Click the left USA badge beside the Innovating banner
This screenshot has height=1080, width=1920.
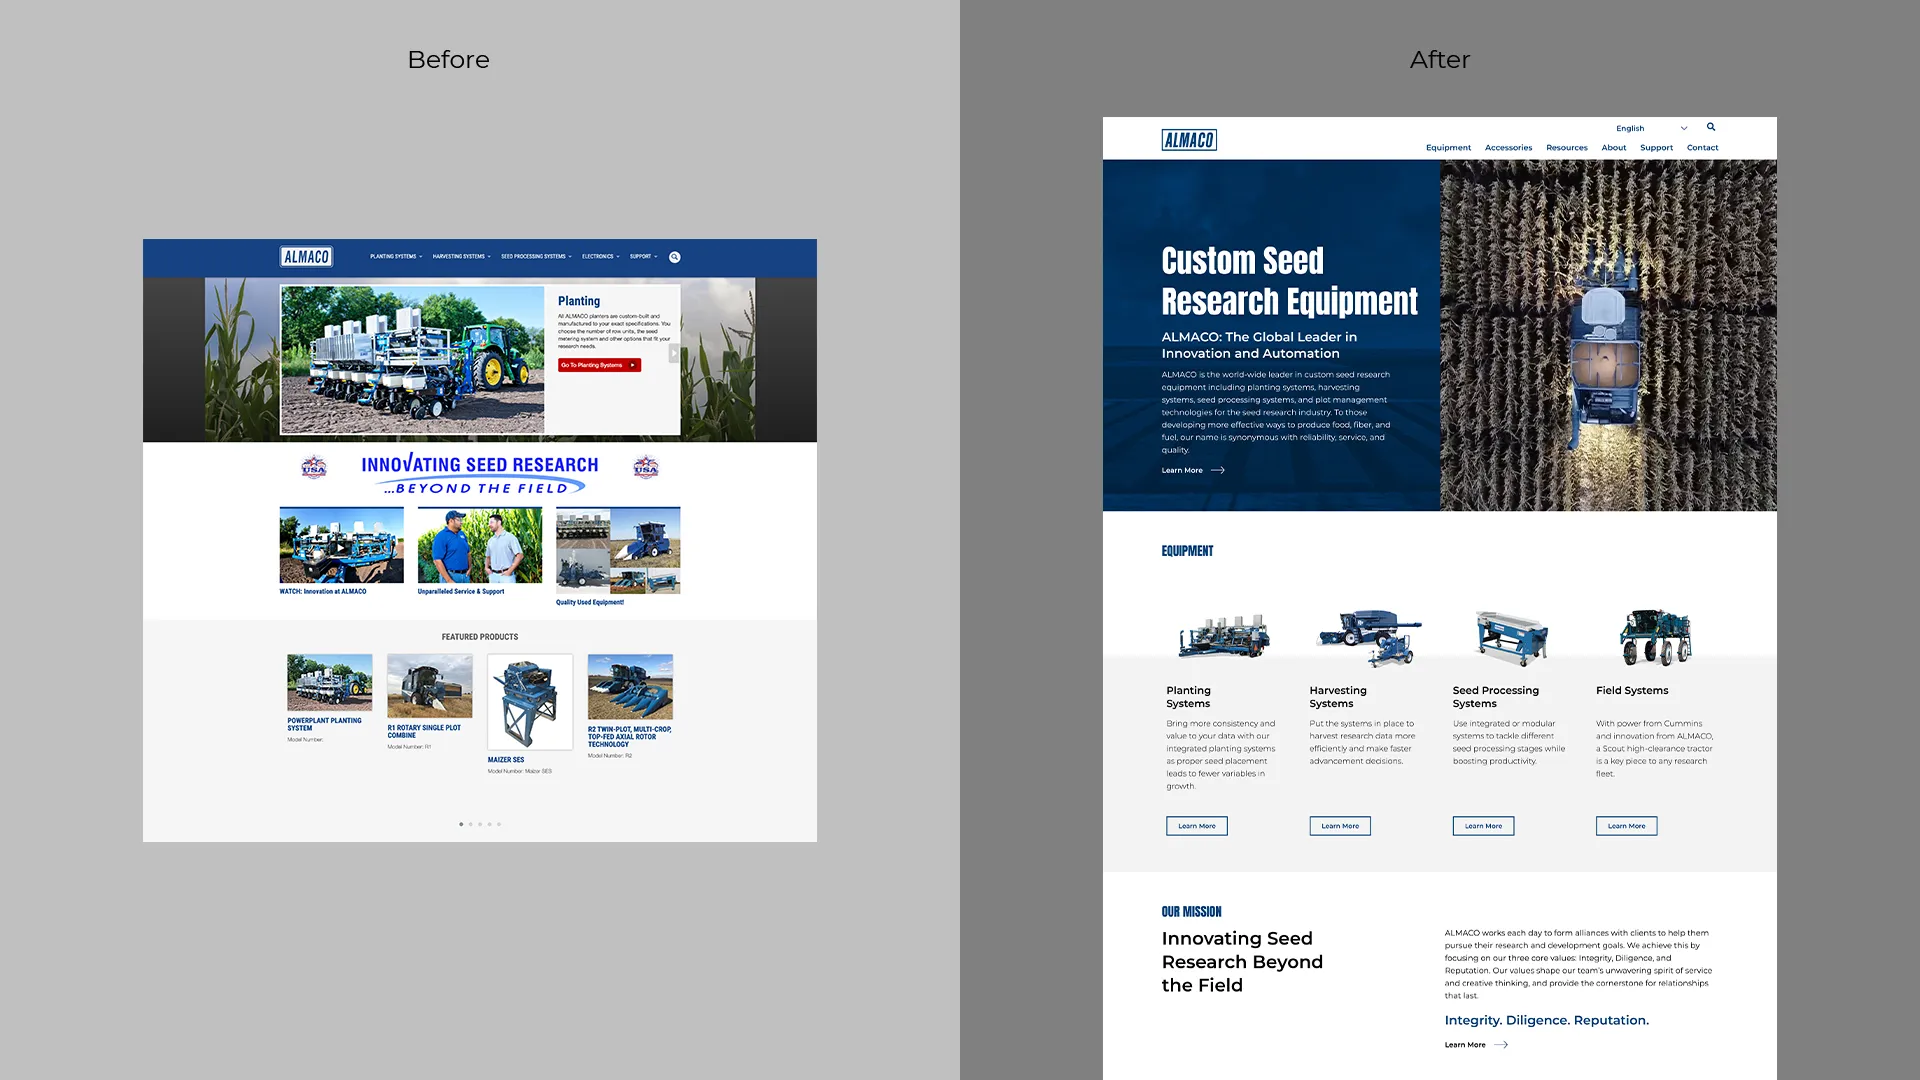click(314, 467)
